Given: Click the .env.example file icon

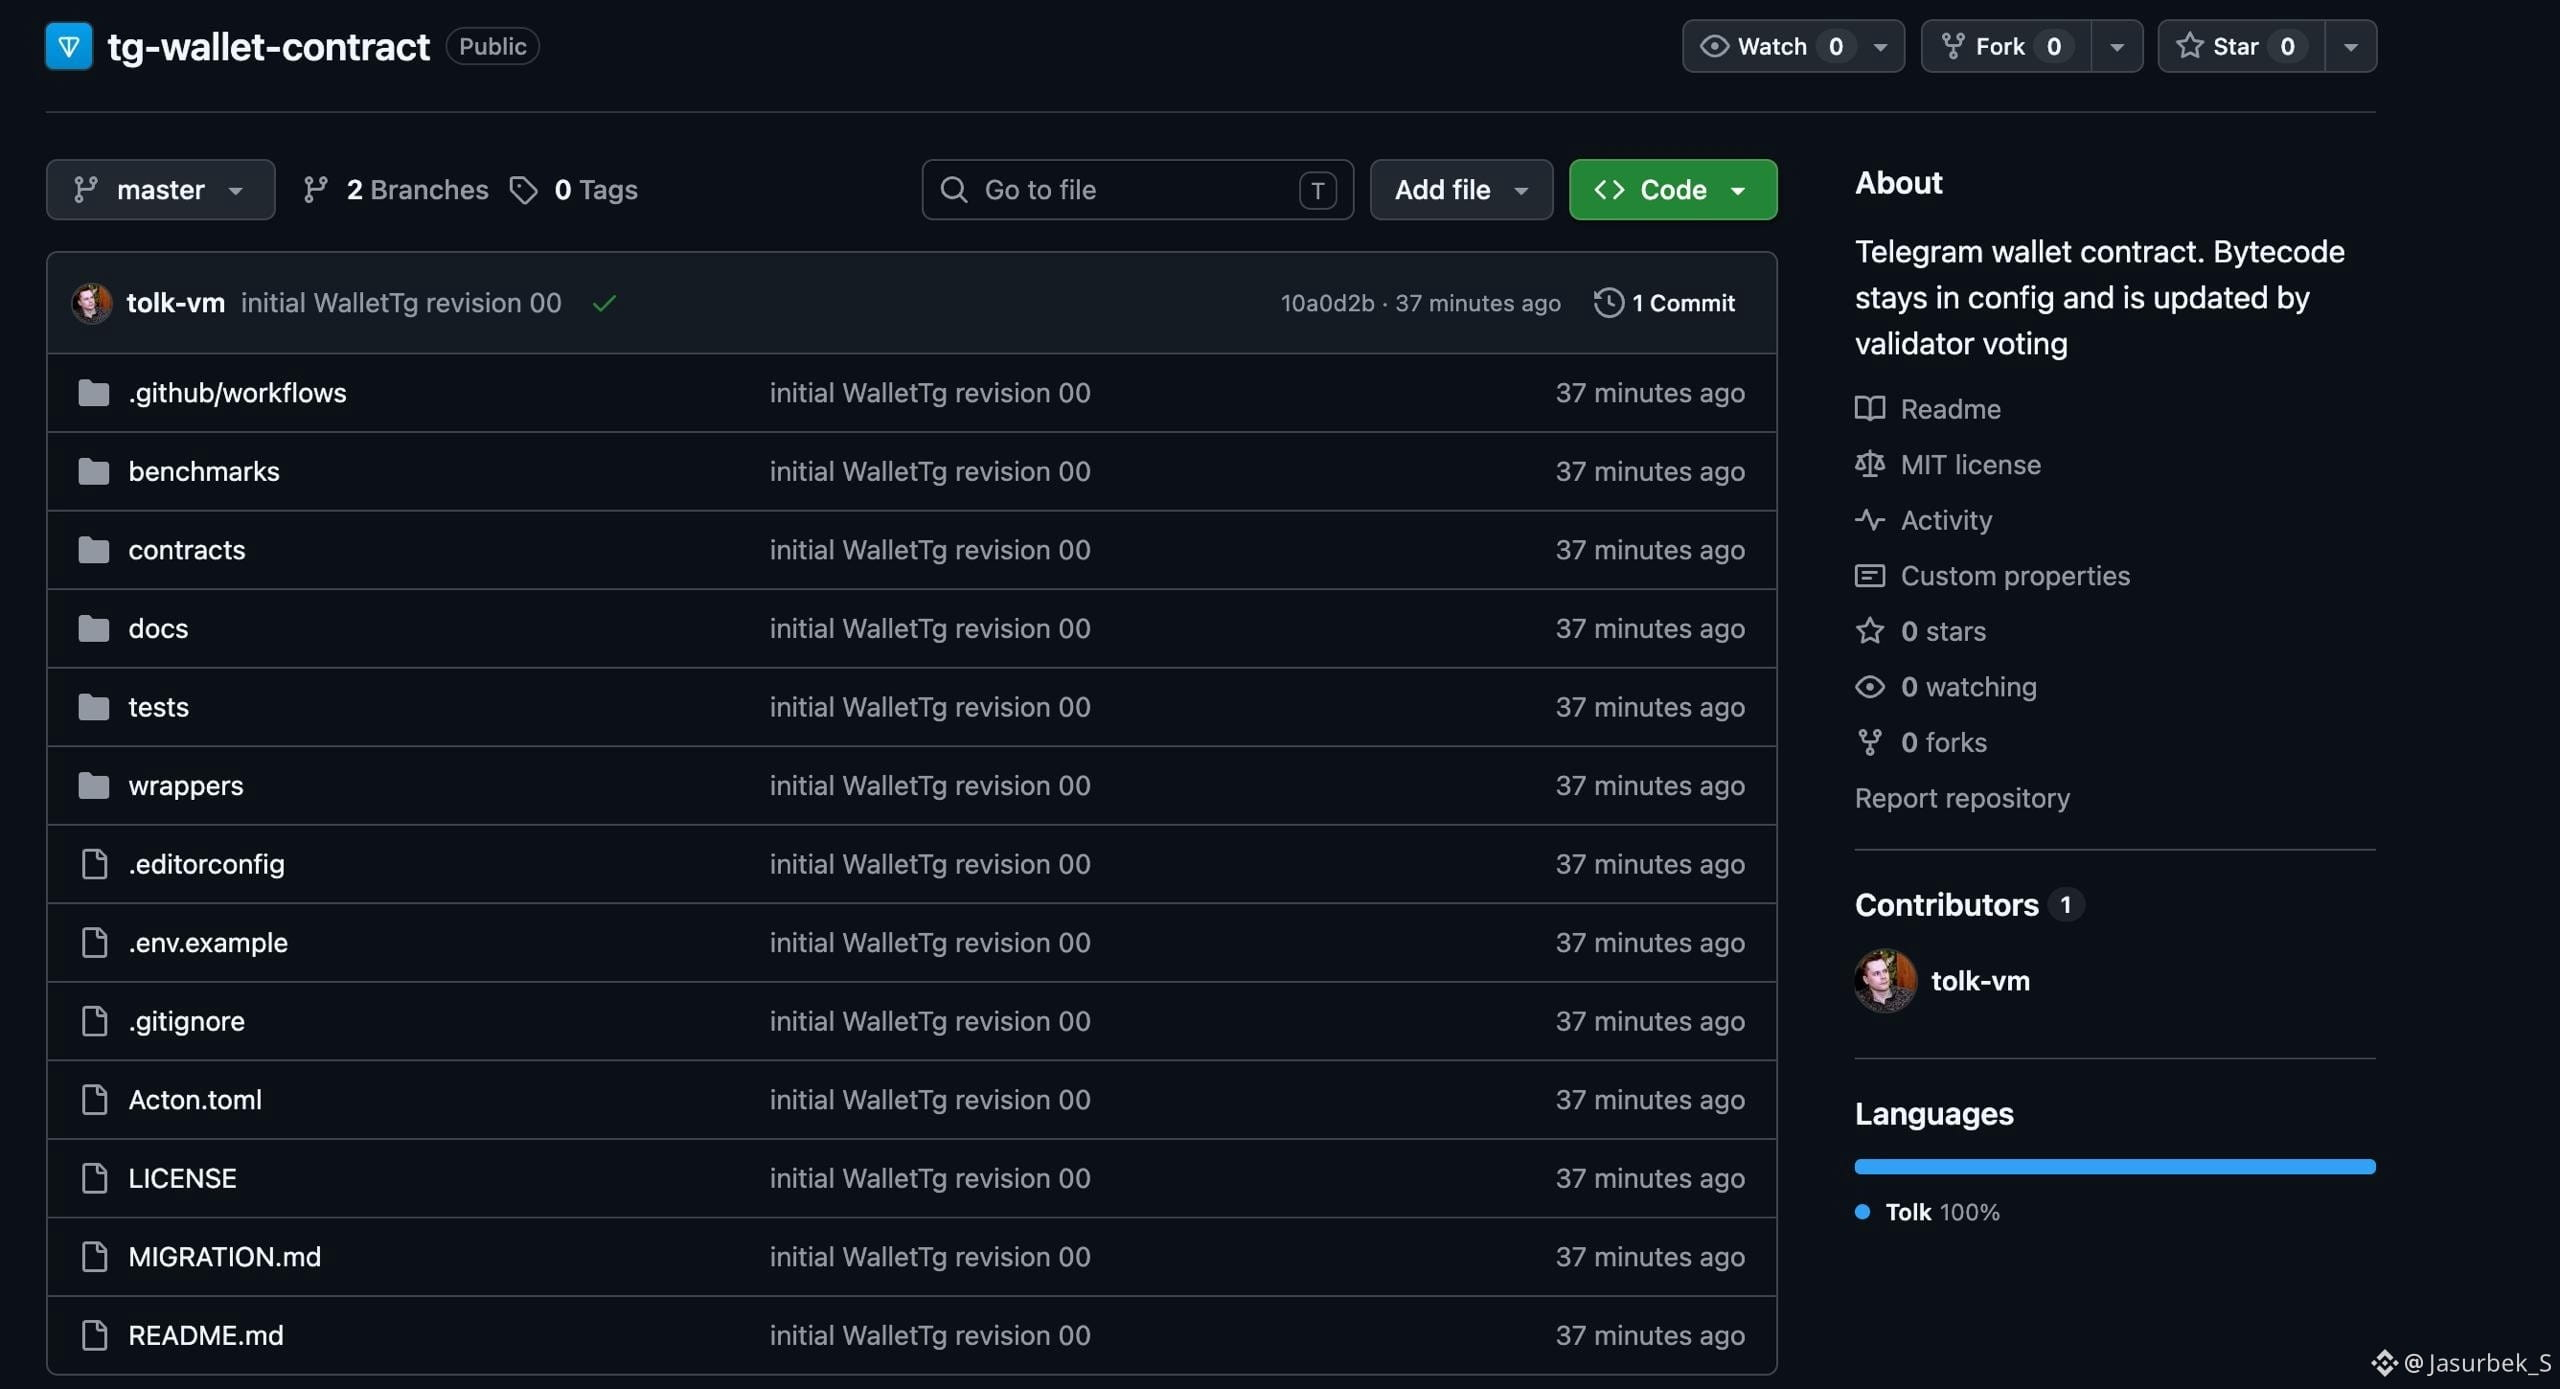Looking at the screenshot, I should click(94, 943).
